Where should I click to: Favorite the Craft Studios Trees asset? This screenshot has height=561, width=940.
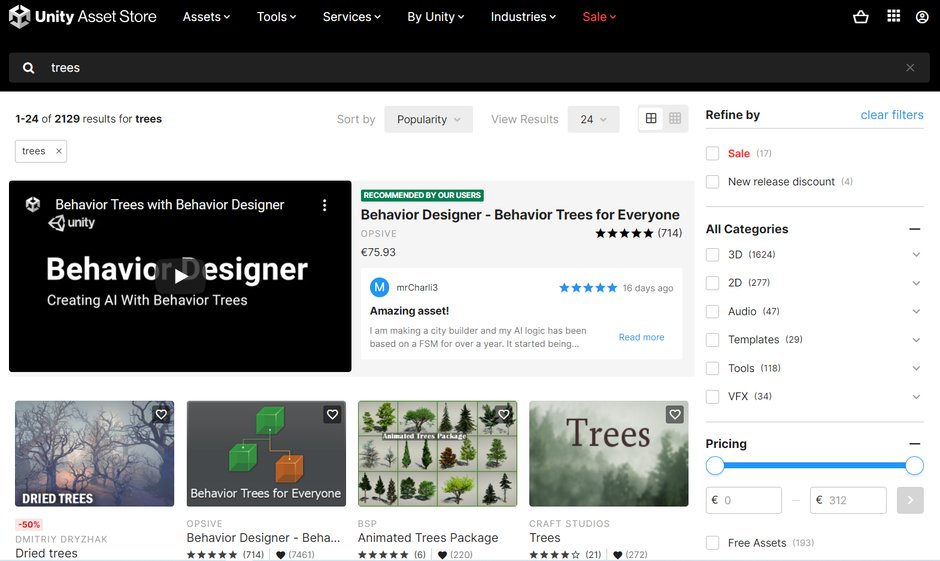coord(675,414)
